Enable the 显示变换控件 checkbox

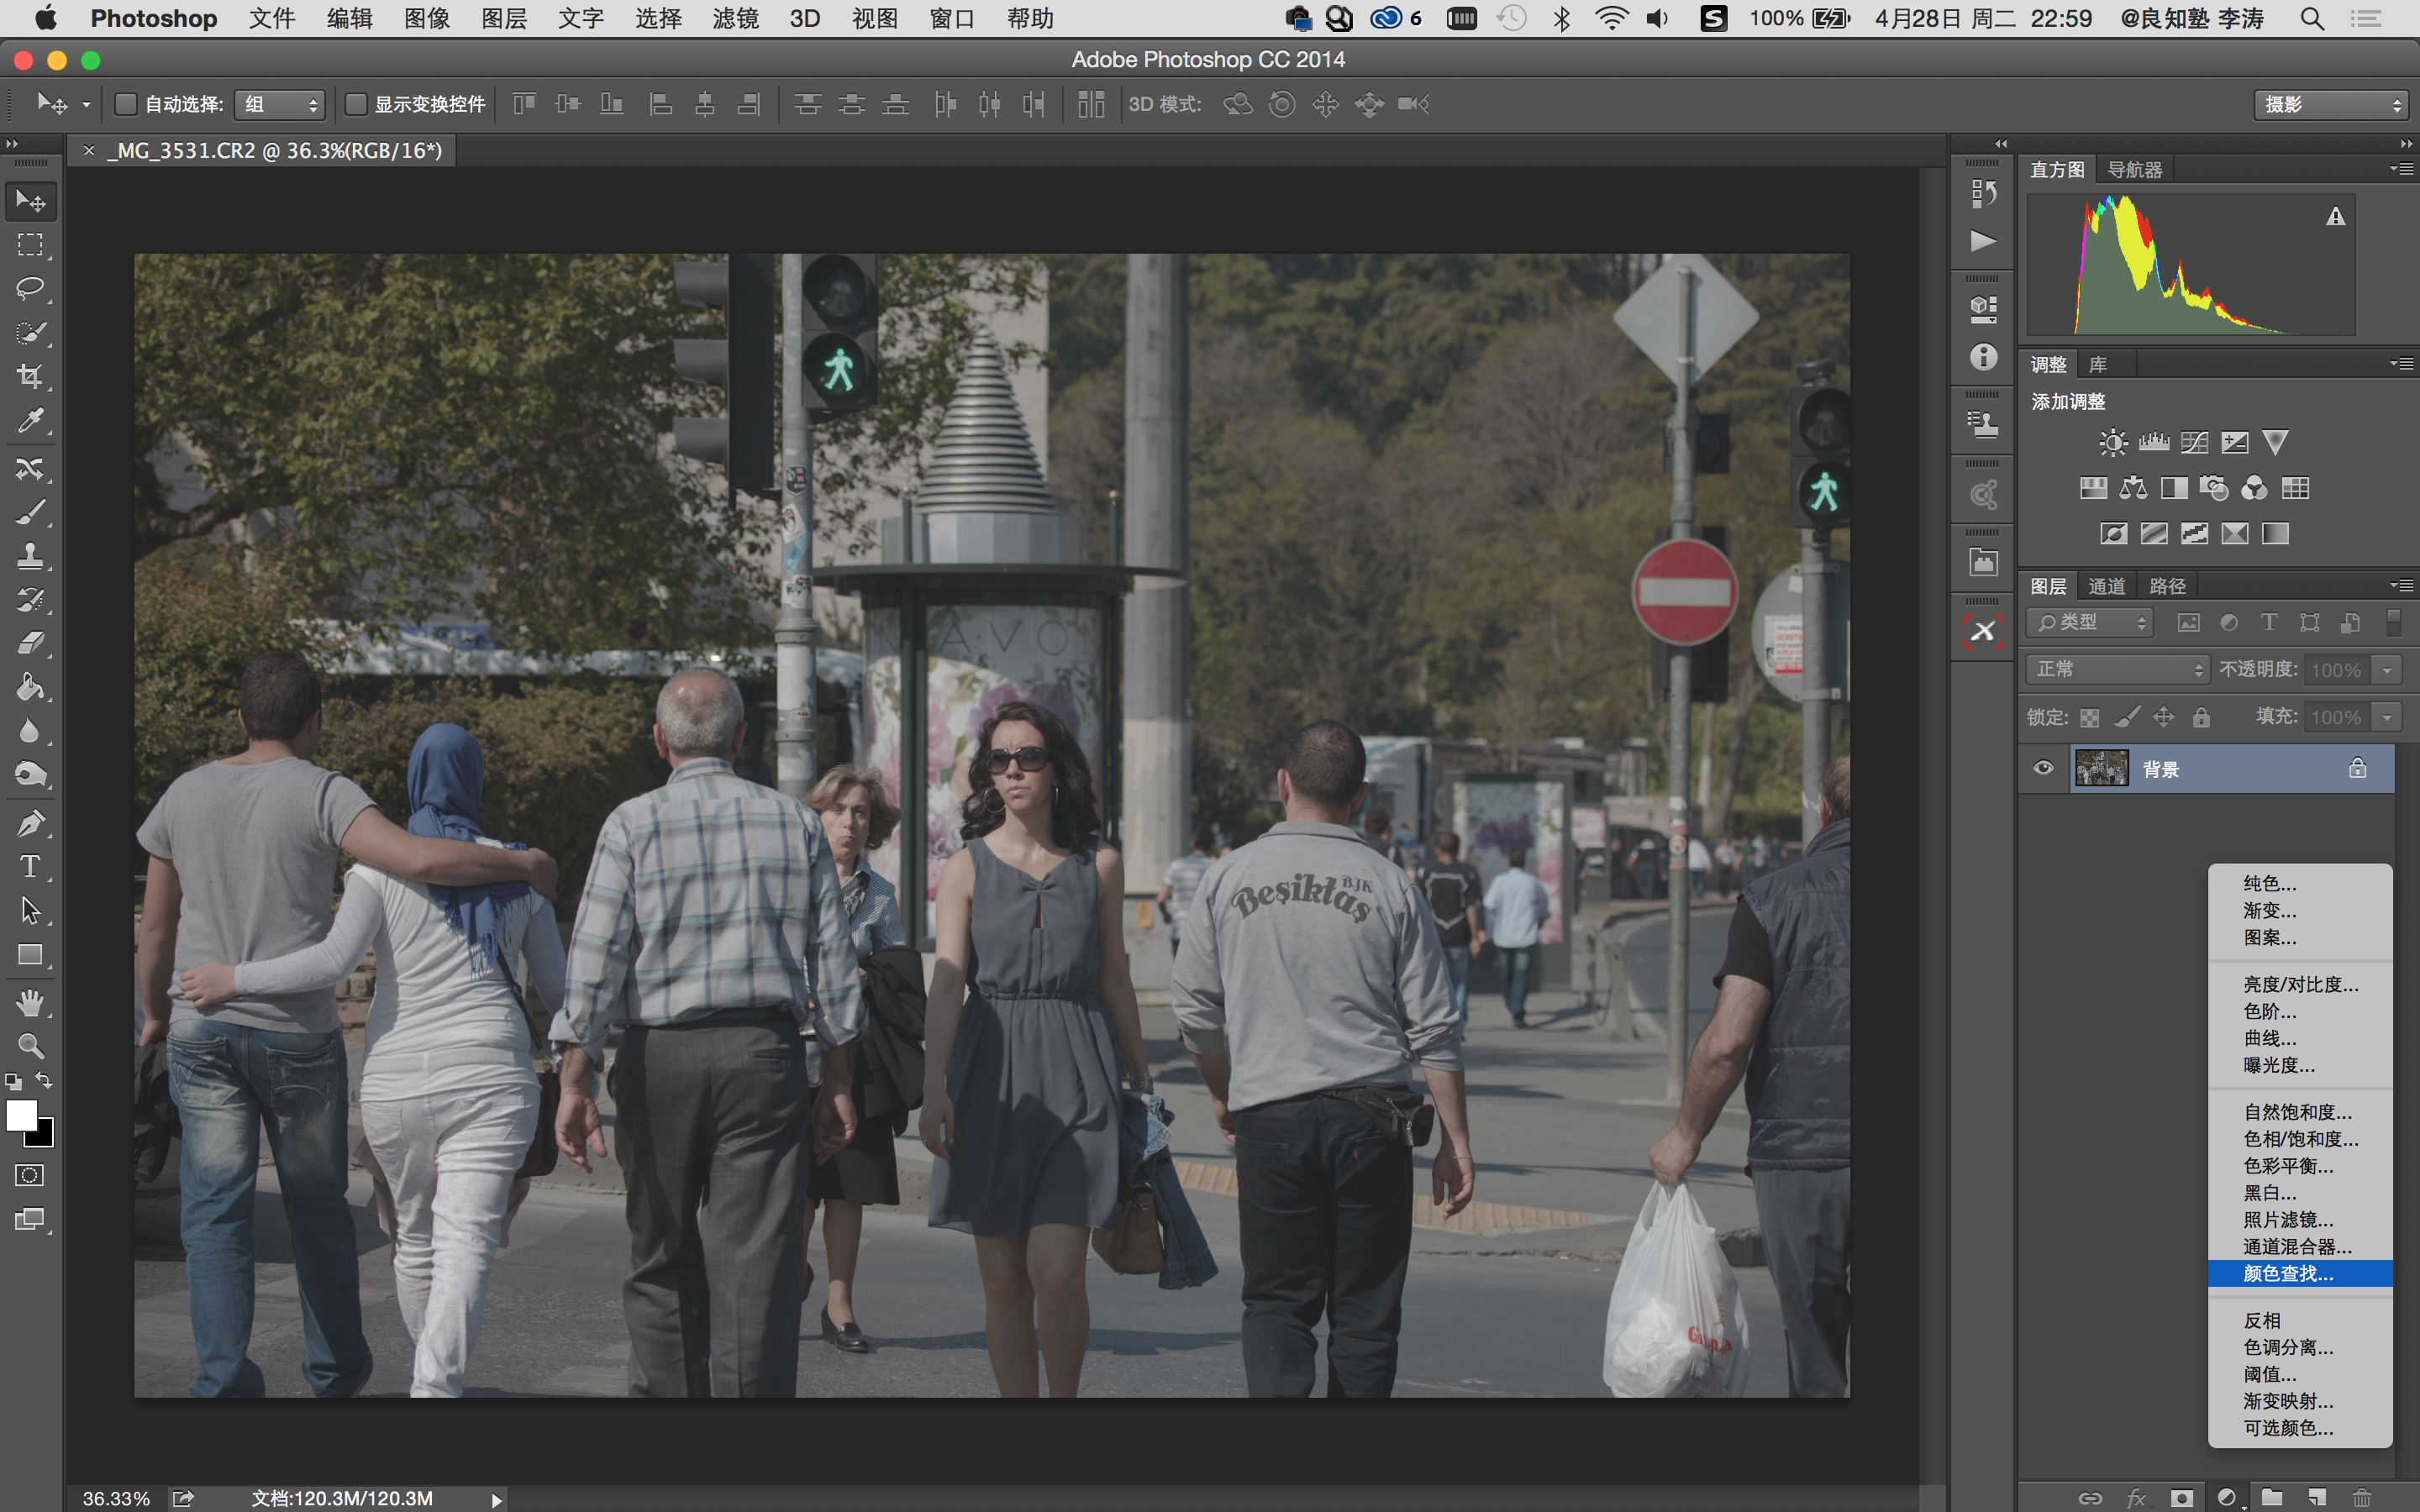[356, 104]
